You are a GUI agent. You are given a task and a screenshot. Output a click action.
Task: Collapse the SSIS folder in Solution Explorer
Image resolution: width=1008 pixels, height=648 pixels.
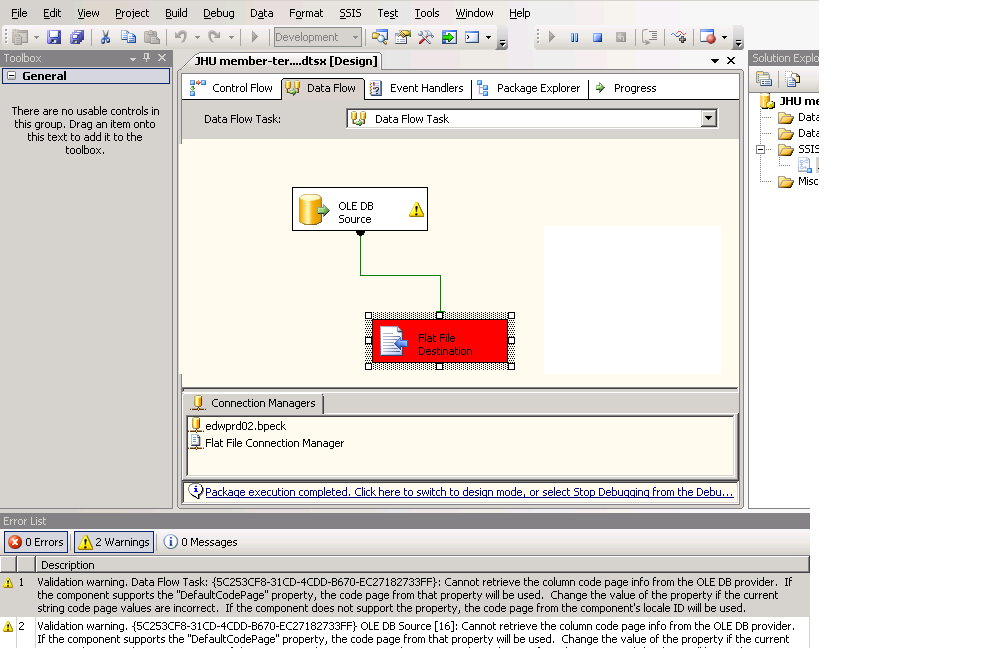761,149
